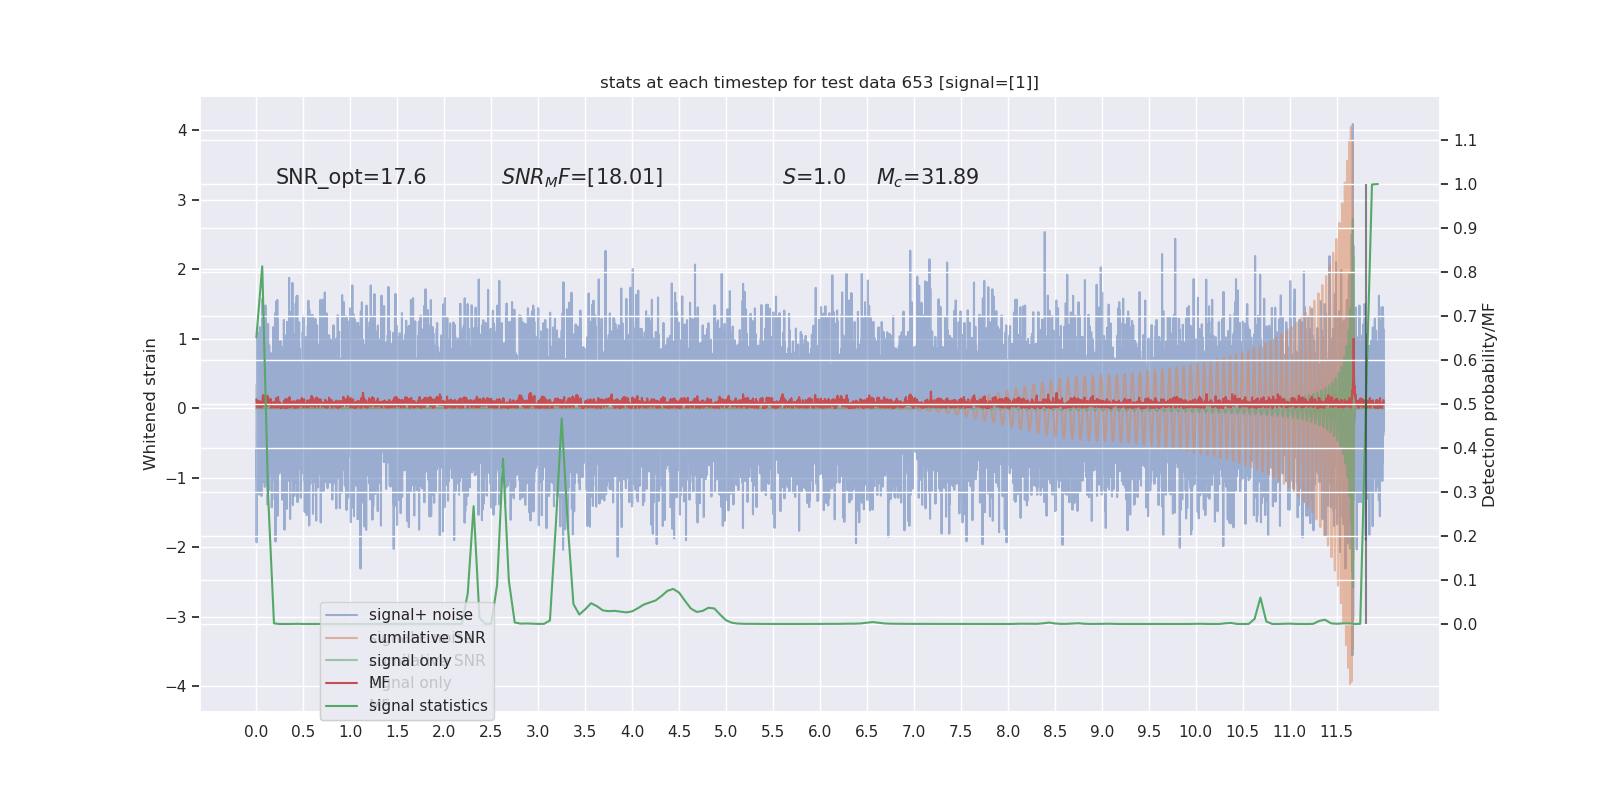Viewport: 1600px width, 800px height.
Task: Click right axis tick label 0.2
Action: point(1465,537)
